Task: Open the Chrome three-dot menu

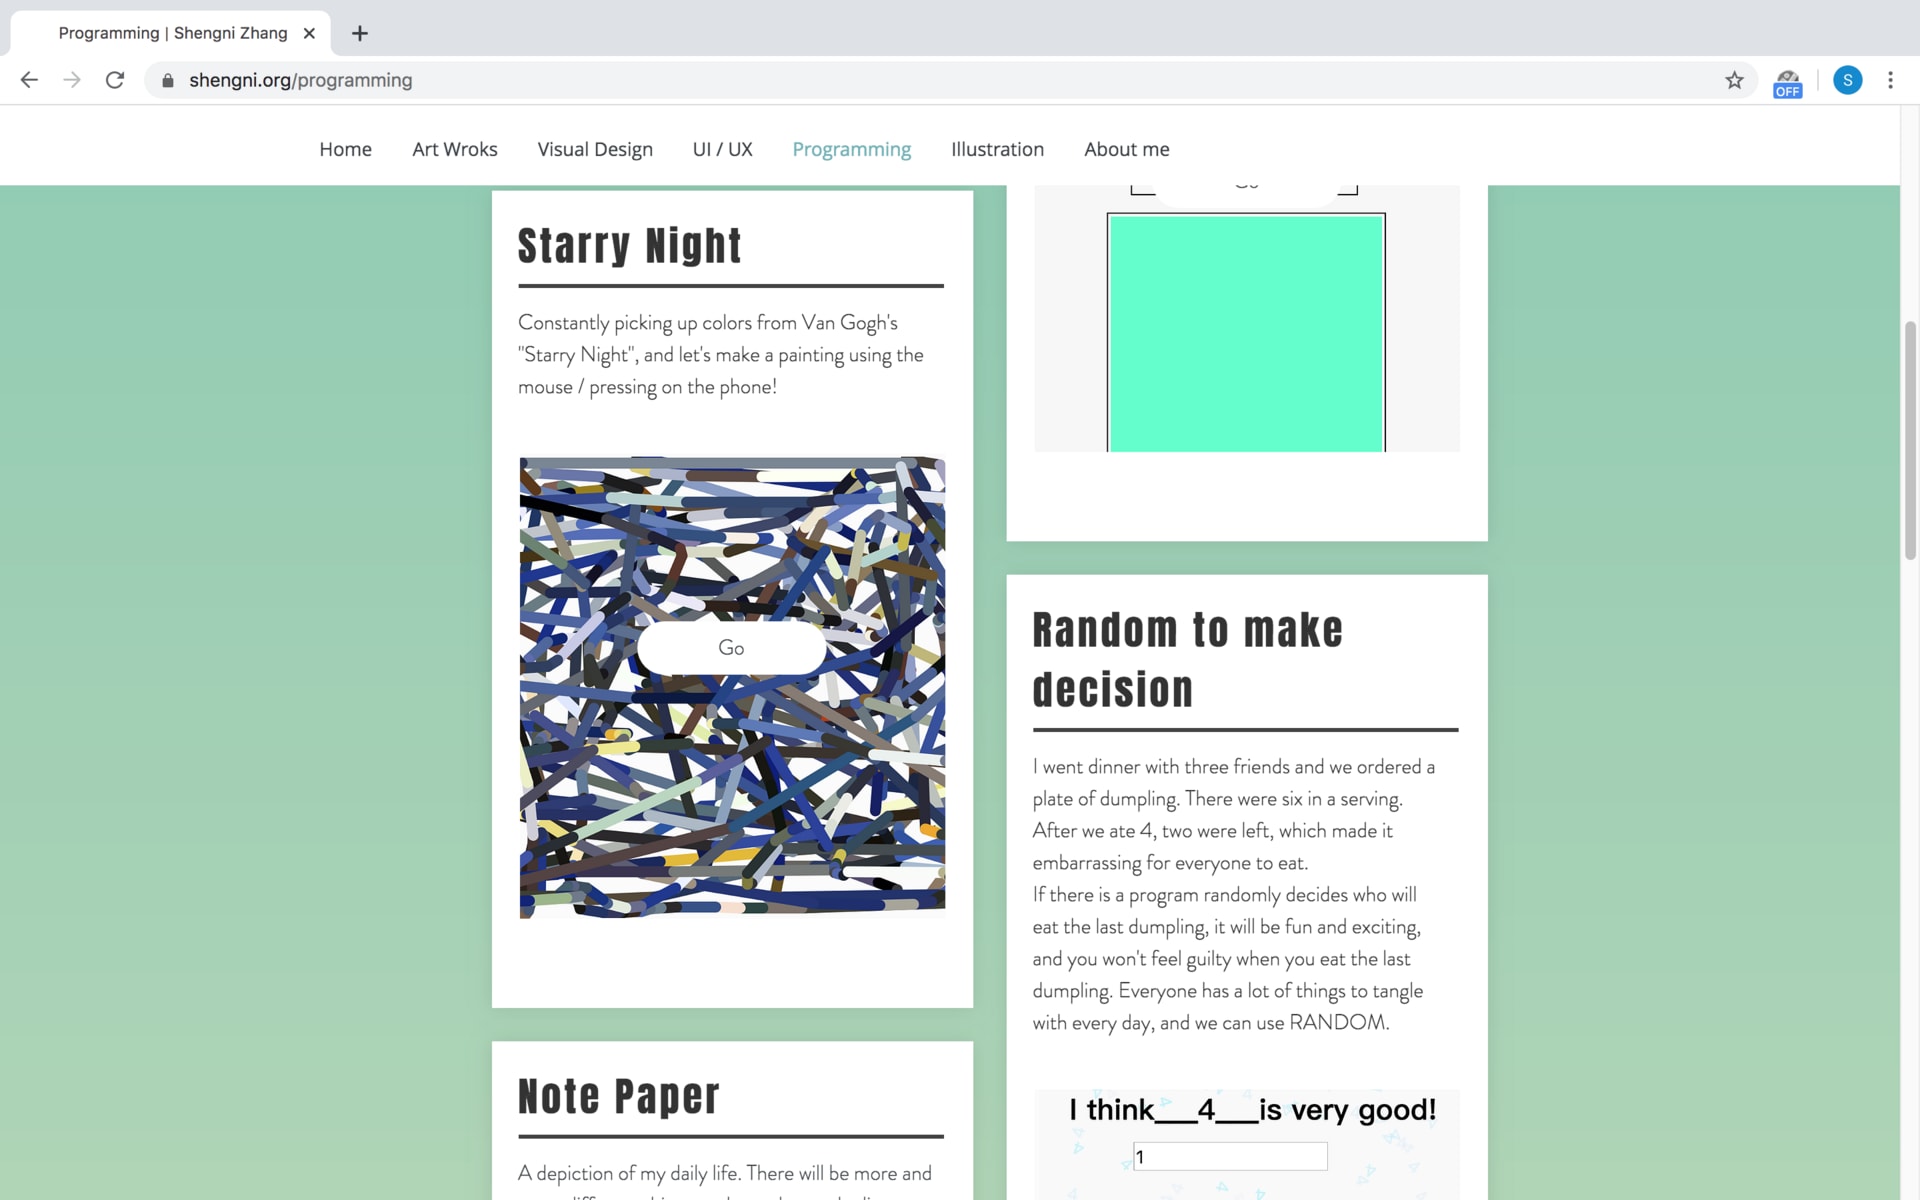Action: (1890, 80)
